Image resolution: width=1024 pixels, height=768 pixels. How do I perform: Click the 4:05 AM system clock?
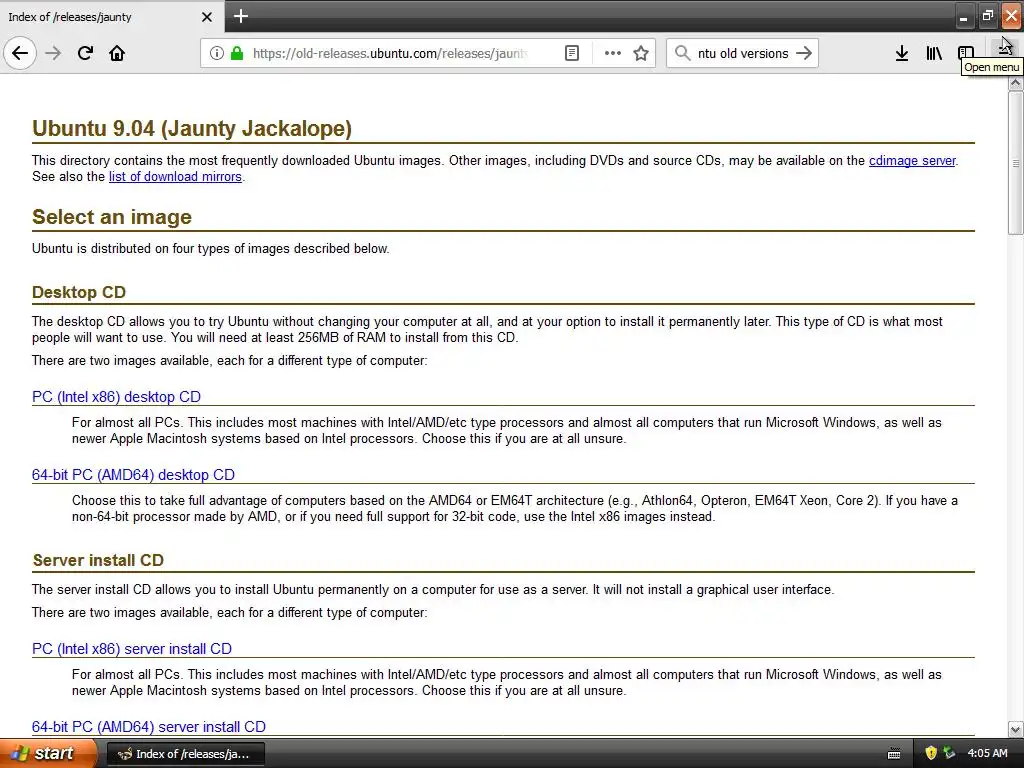click(x=987, y=753)
